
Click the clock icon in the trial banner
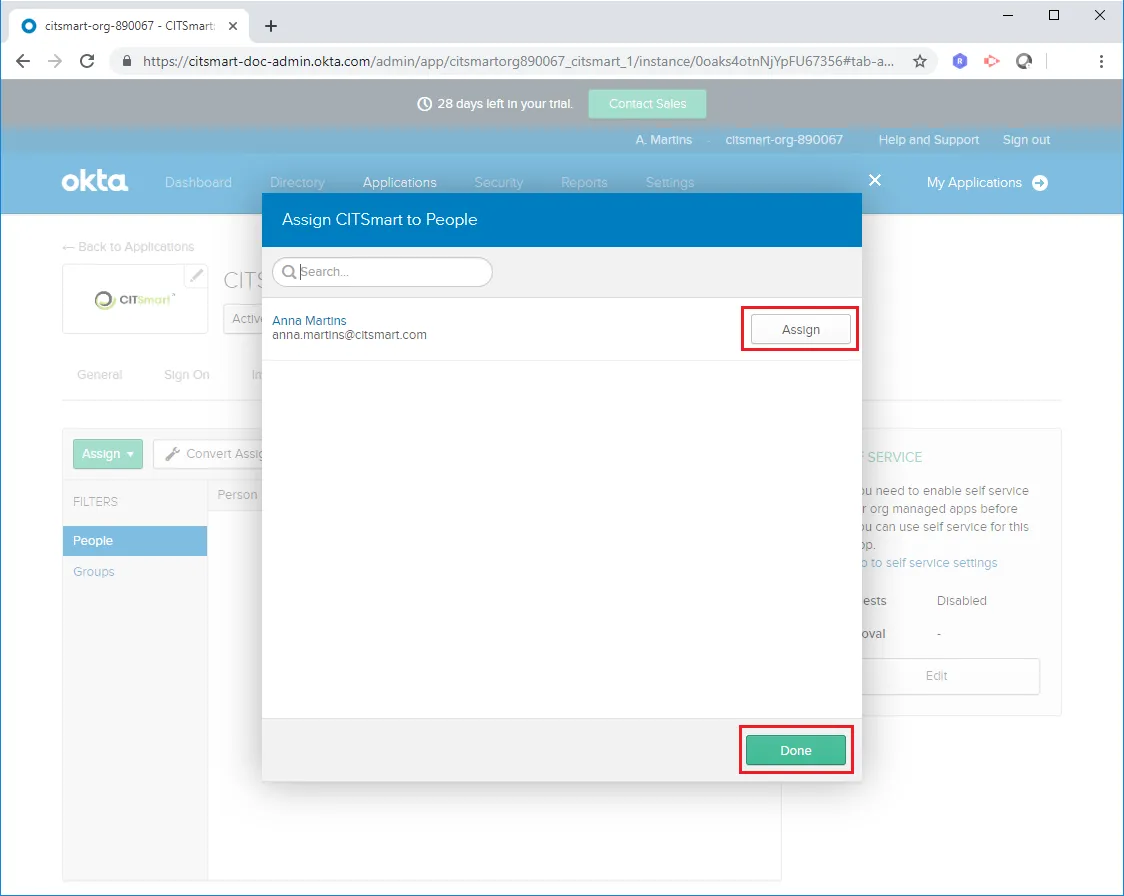pos(424,104)
